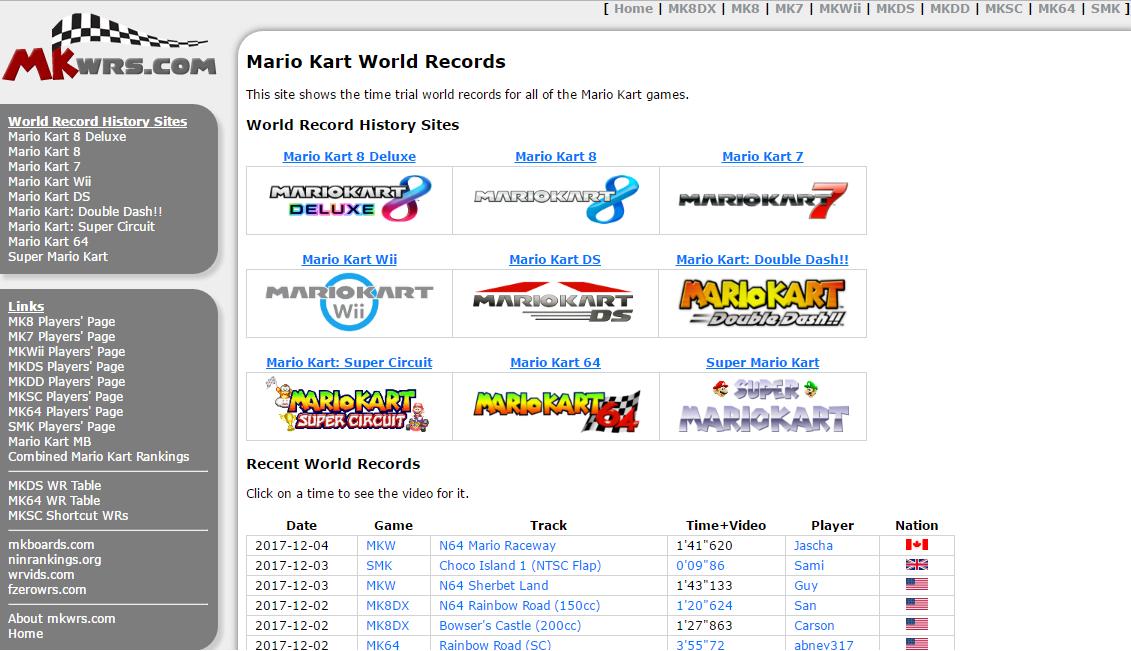This screenshot has width=1131, height=651.
Task: Open MK7 in the top navigation
Action: [x=788, y=9]
